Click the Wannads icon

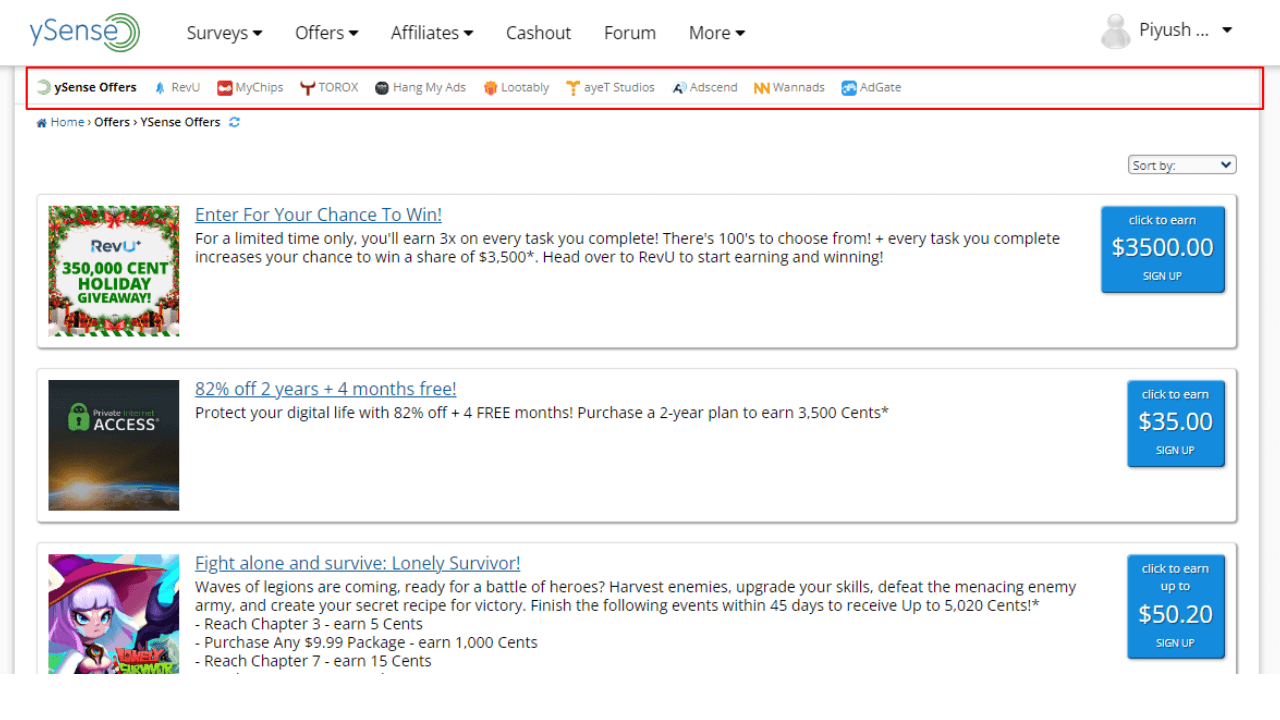pyautogui.click(x=762, y=88)
